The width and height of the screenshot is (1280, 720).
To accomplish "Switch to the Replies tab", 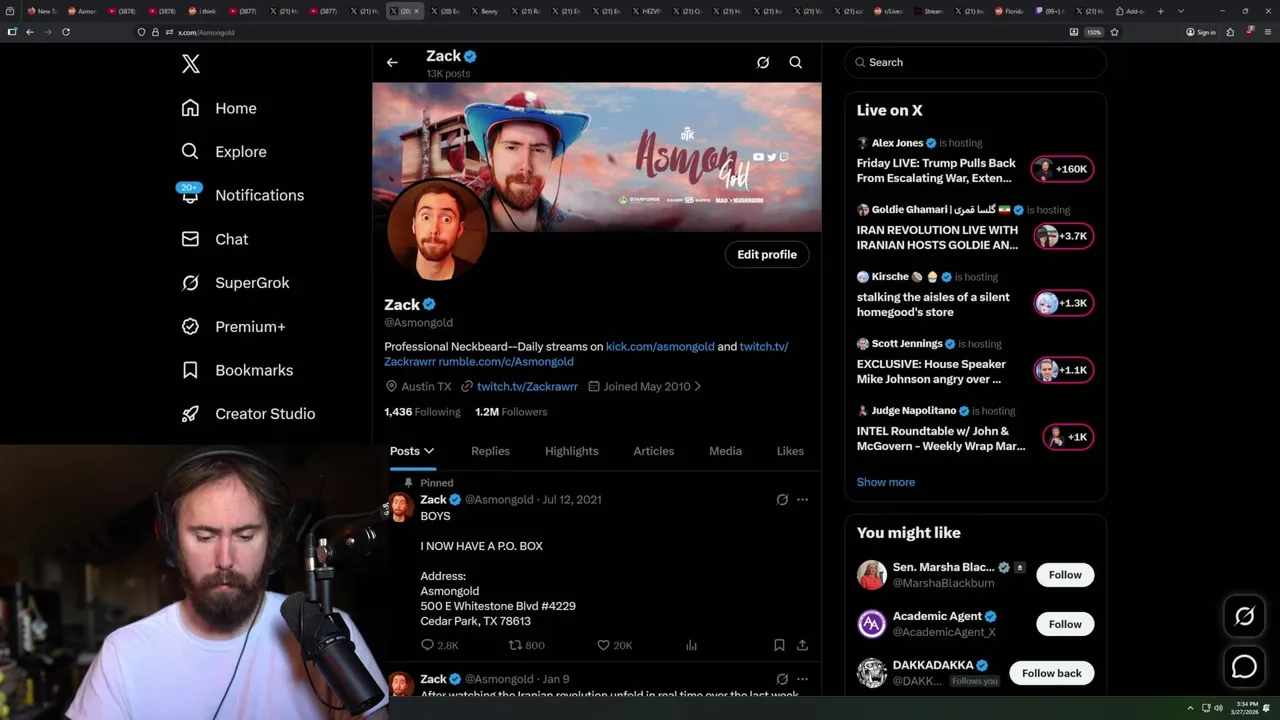I will coord(490,451).
